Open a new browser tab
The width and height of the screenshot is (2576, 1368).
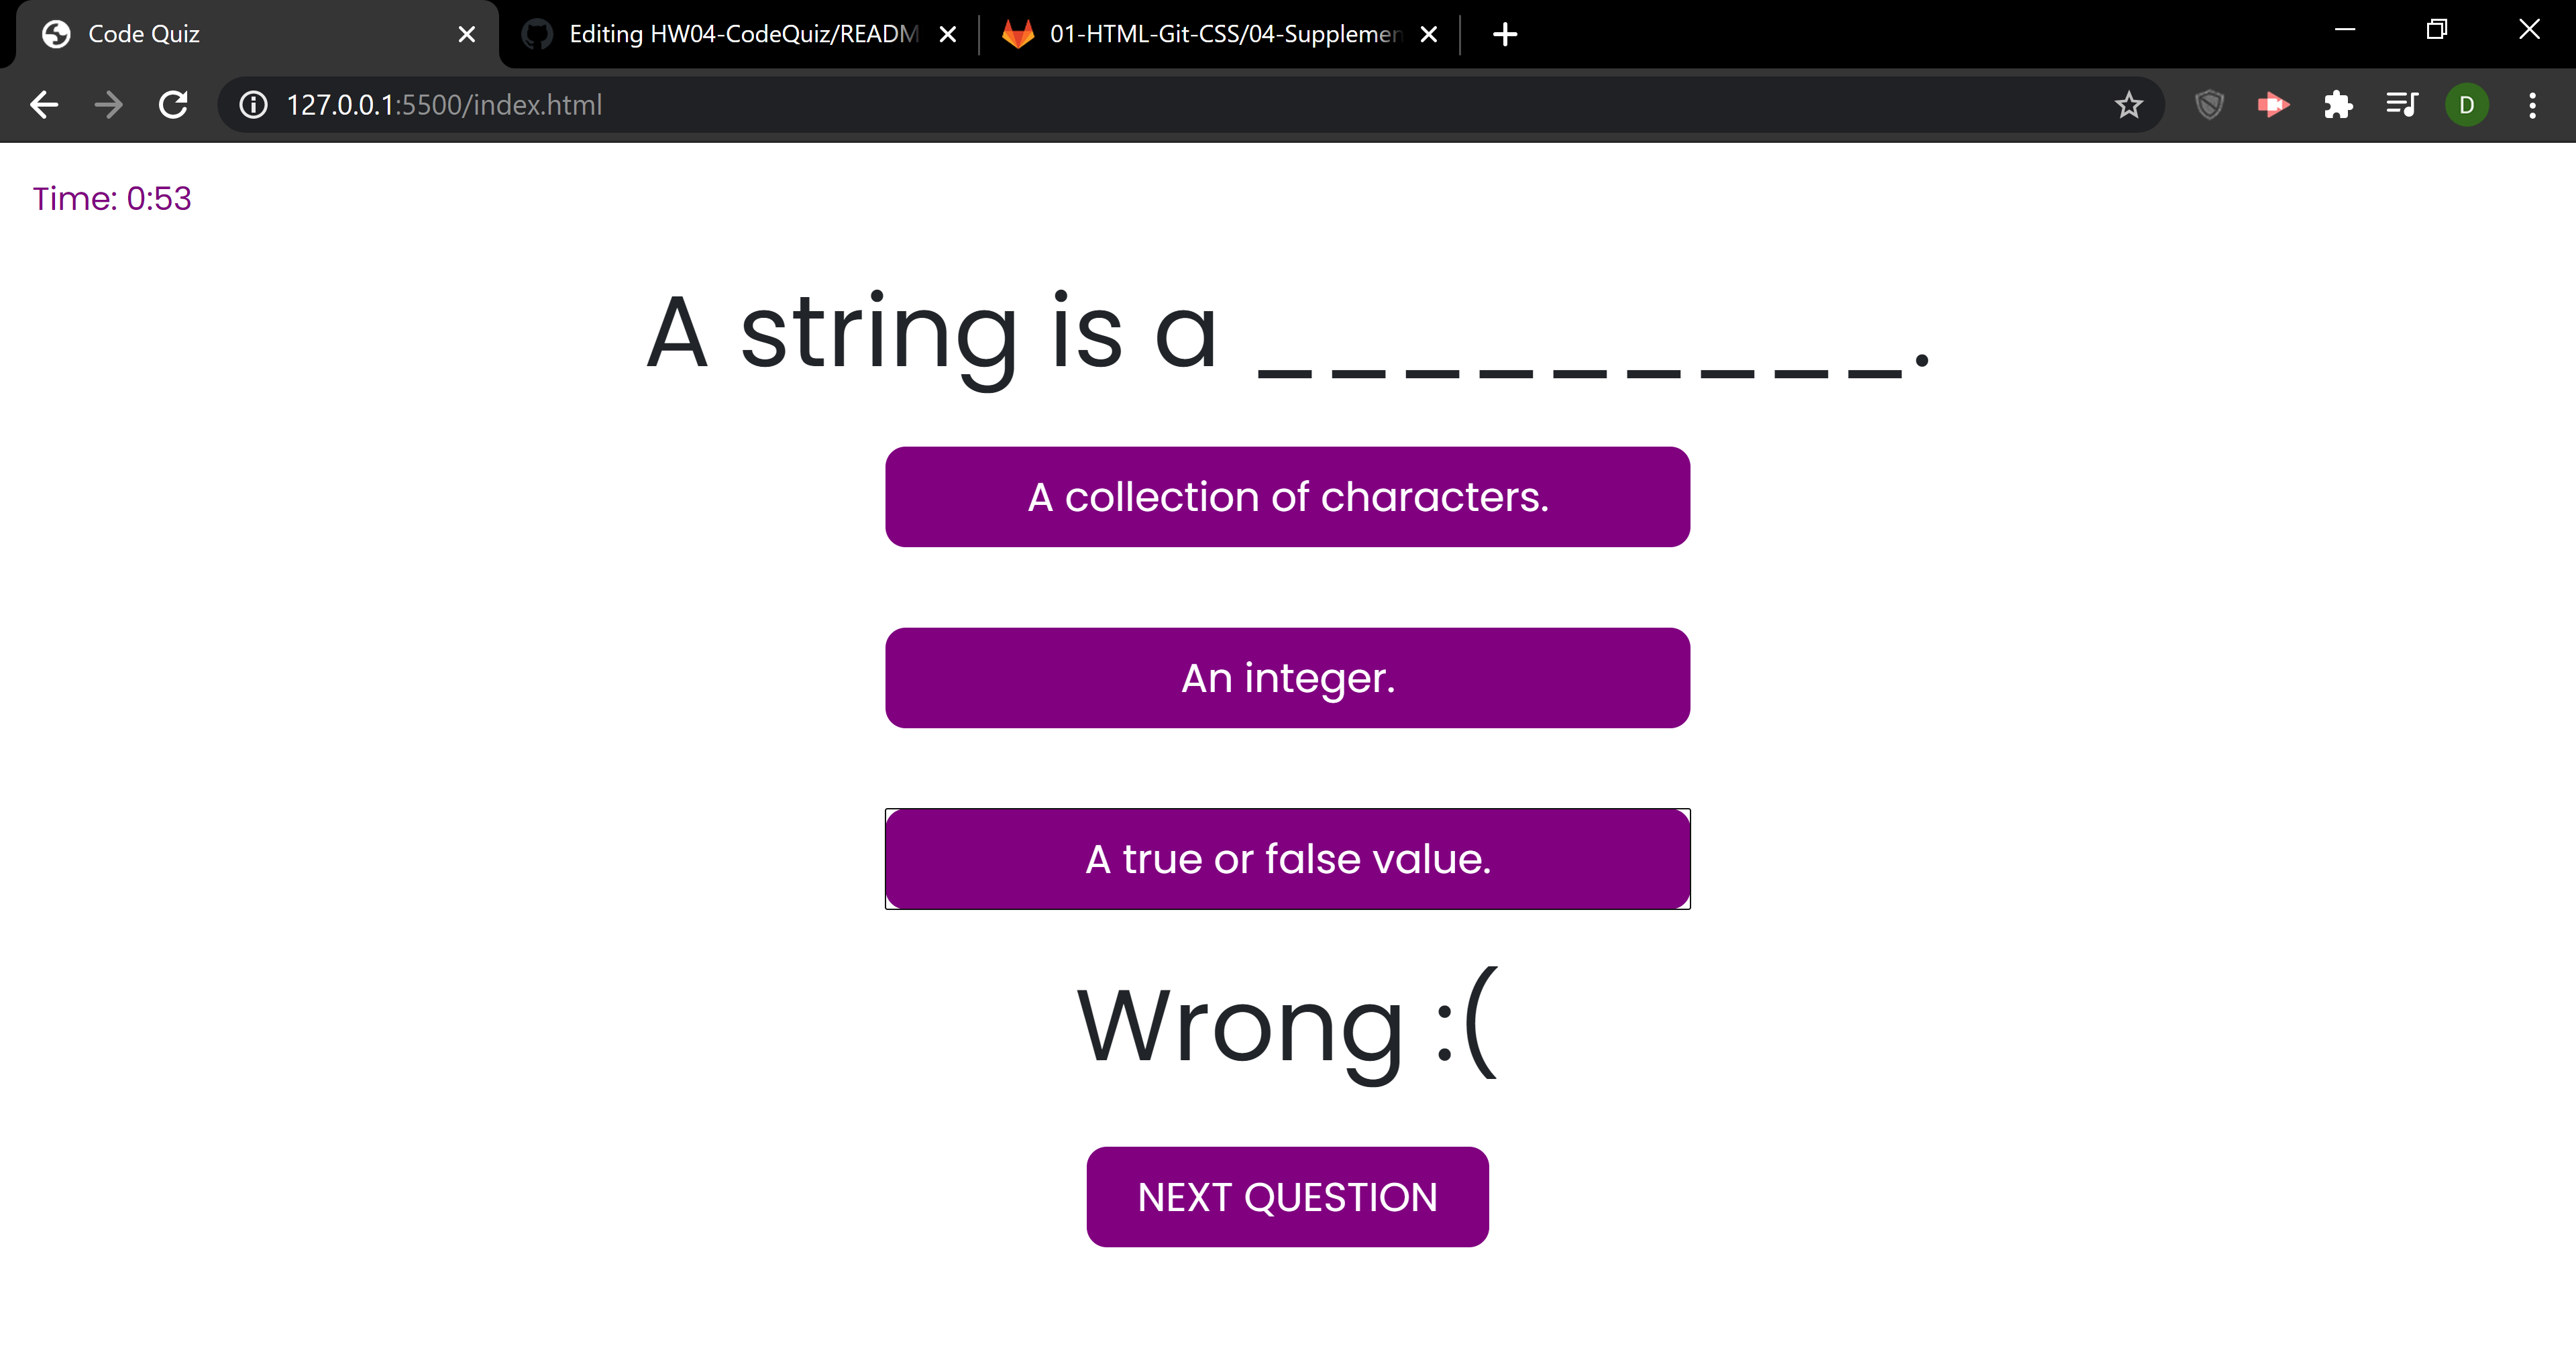1504,34
